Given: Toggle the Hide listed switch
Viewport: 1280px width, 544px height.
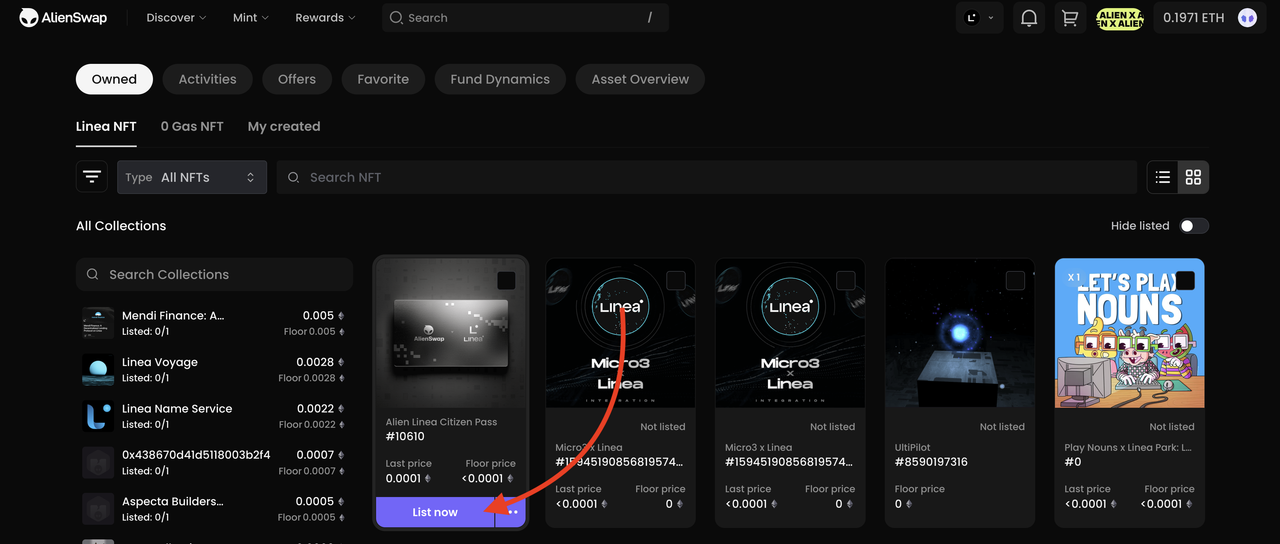Looking at the screenshot, I should coord(1194,226).
